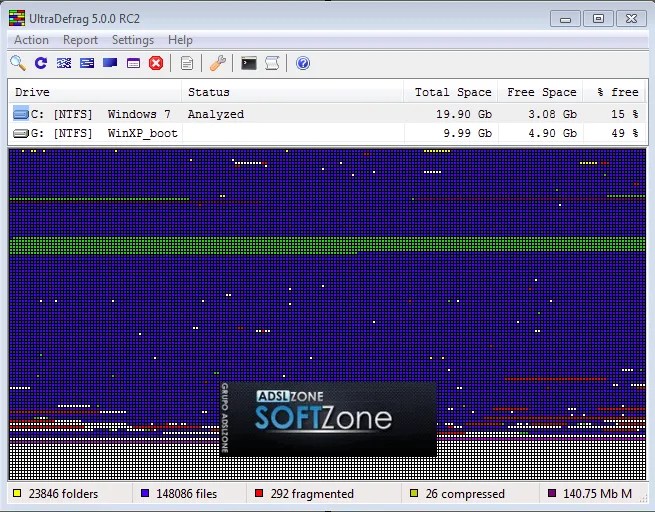This screenshot has height=512, width=655.
Task: Click the Analyze magnifying glass icon
Action: [x=18, y=63]
